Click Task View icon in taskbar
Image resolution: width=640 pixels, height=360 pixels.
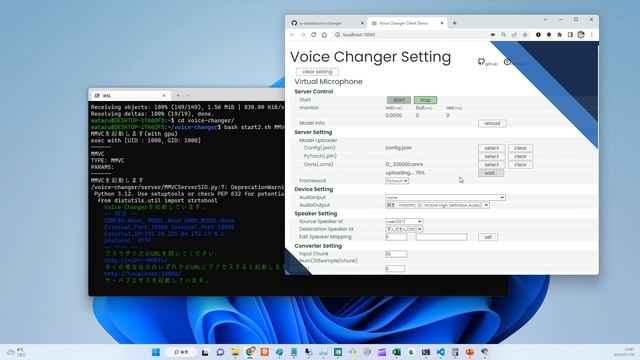click(x=205, y=352)
